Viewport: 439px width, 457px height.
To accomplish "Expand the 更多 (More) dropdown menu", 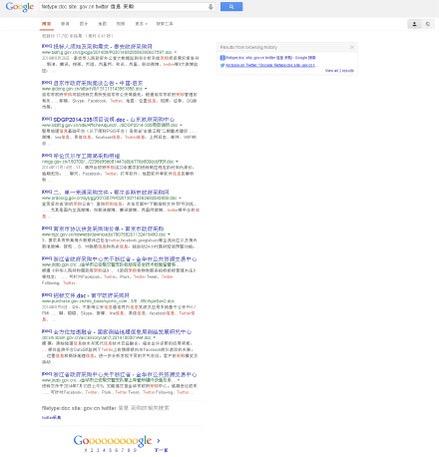I will 141,24.
